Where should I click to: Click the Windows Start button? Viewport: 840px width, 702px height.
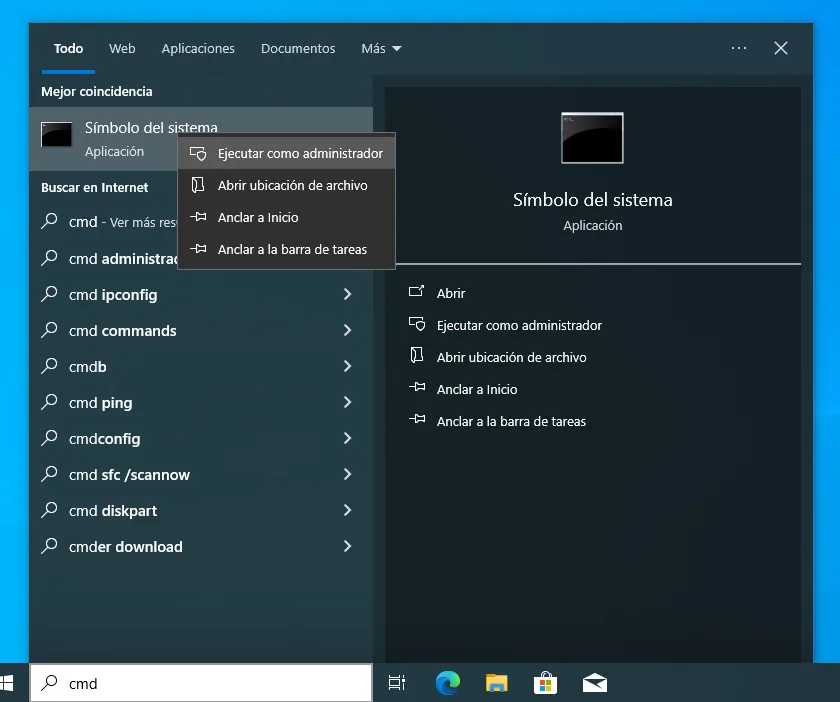click(6, 683)
